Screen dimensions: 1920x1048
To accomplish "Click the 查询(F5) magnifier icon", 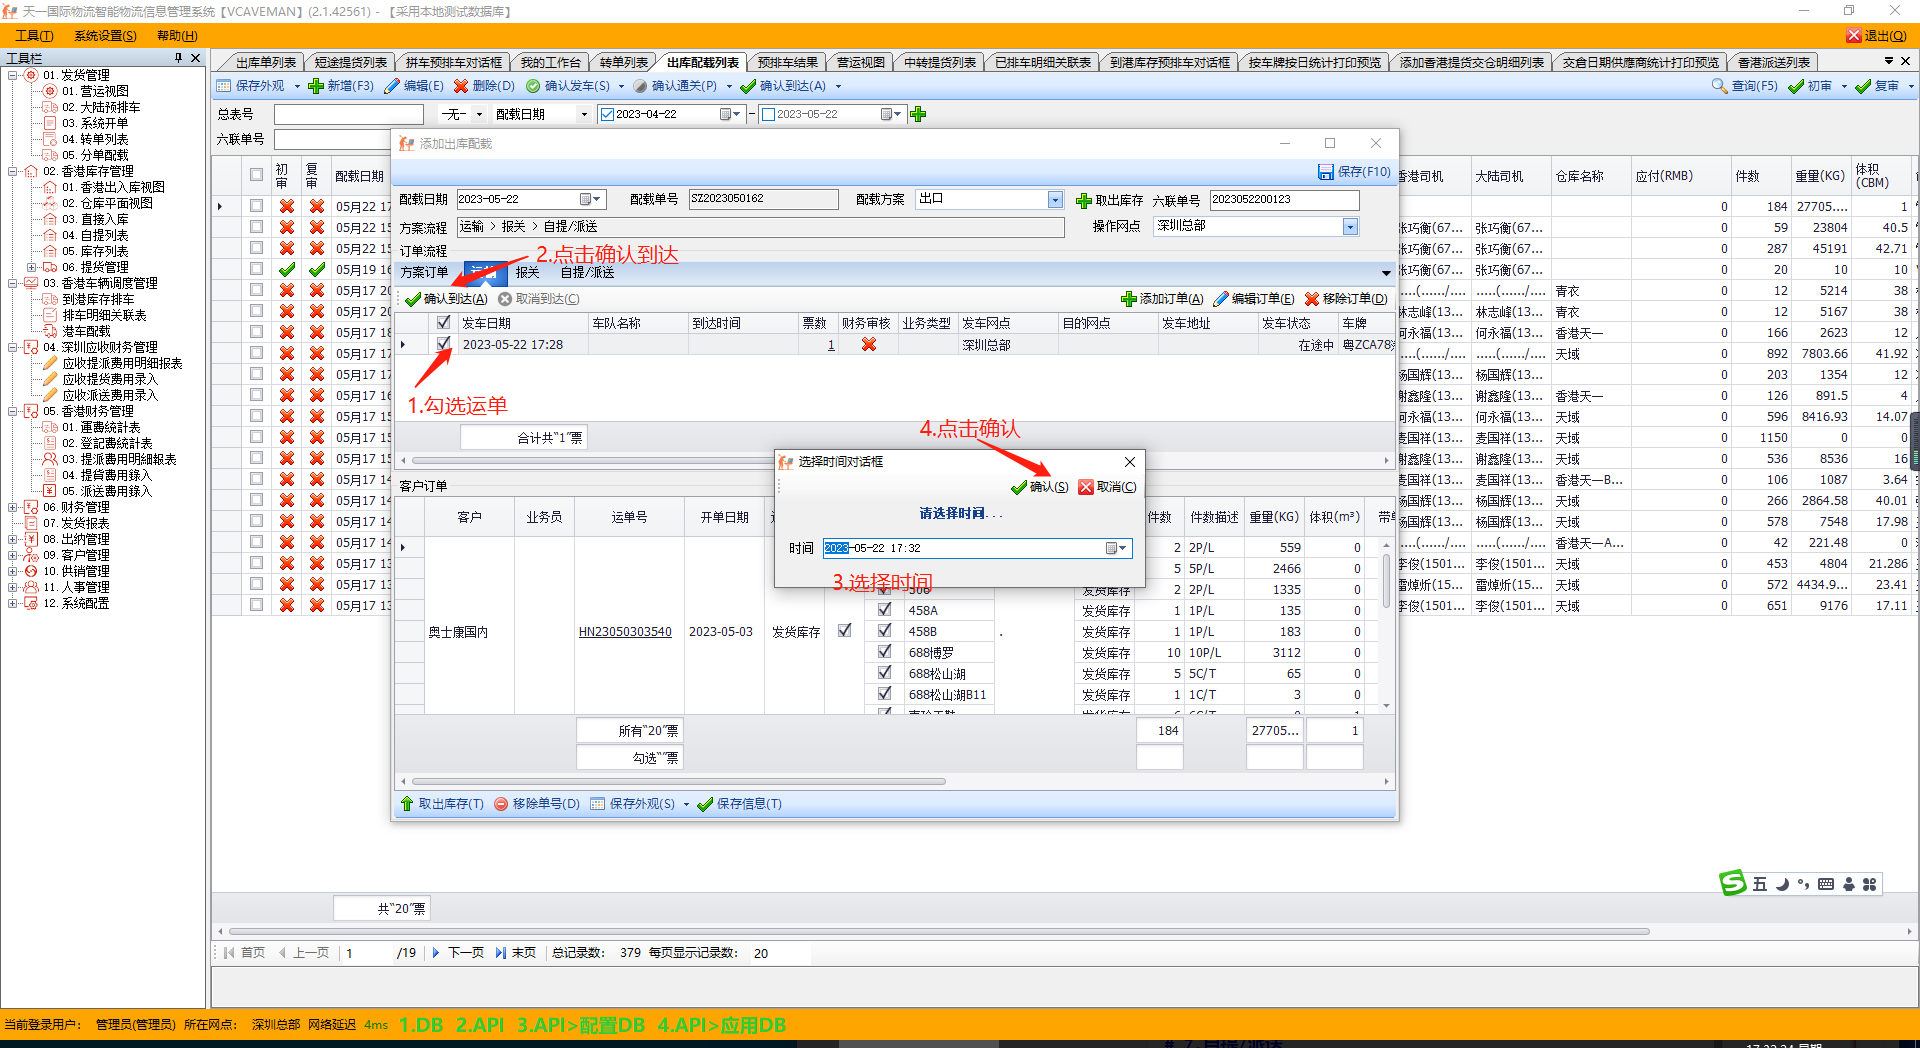I will click(1719, 86).
